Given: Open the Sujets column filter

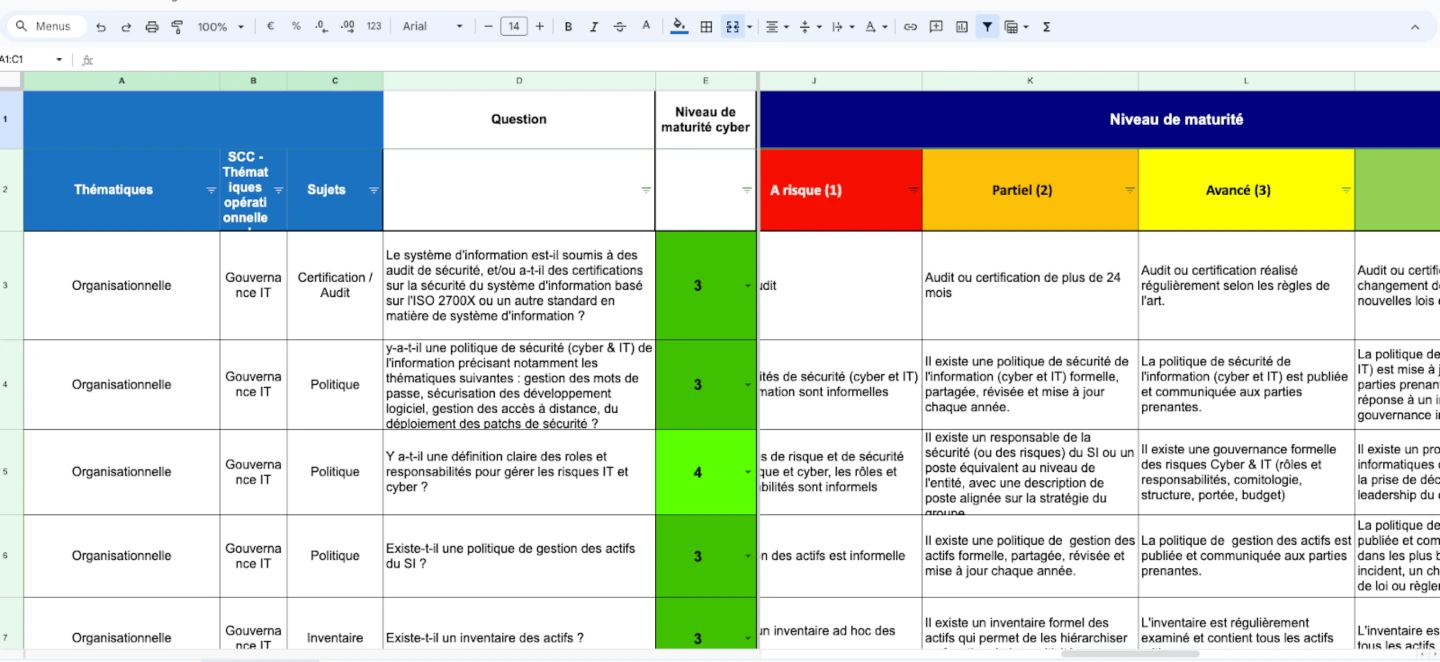Looking at the screenshot, I should click(x=374, y=190).
